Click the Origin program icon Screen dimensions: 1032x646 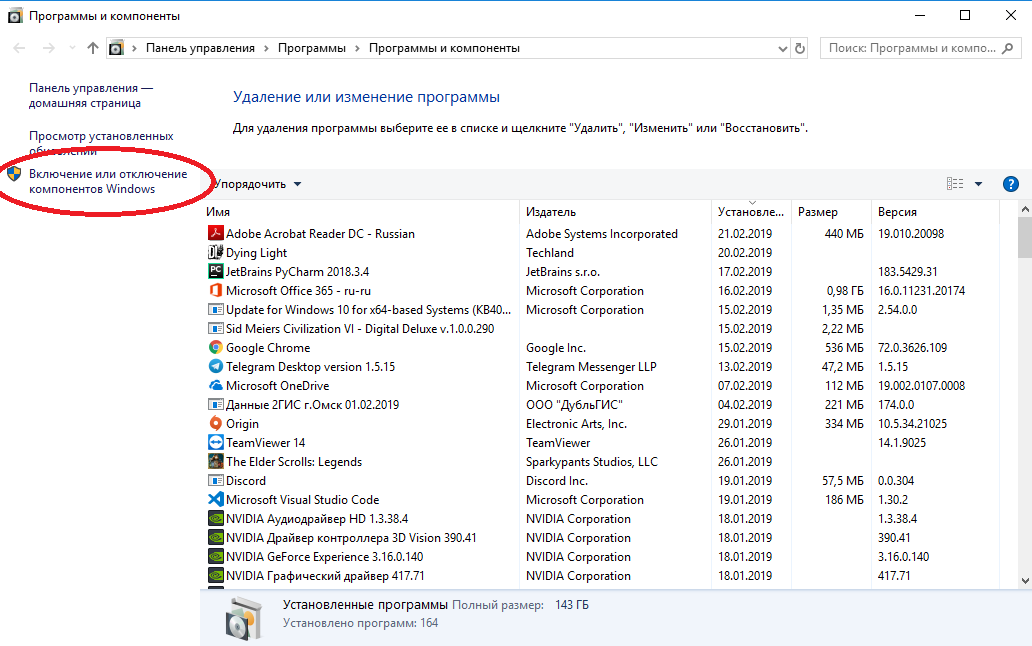click(x=215, y=424)
